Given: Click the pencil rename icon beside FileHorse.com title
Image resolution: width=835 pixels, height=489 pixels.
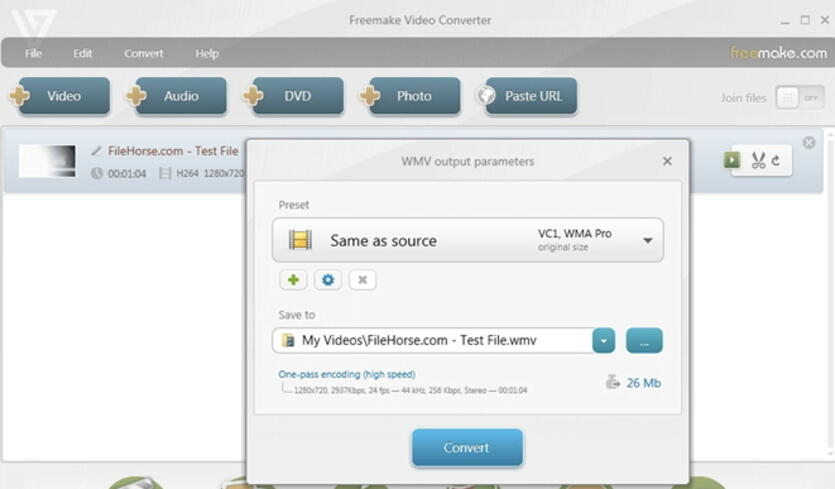Looking at the screenshot, I should [x=96, y=151].
